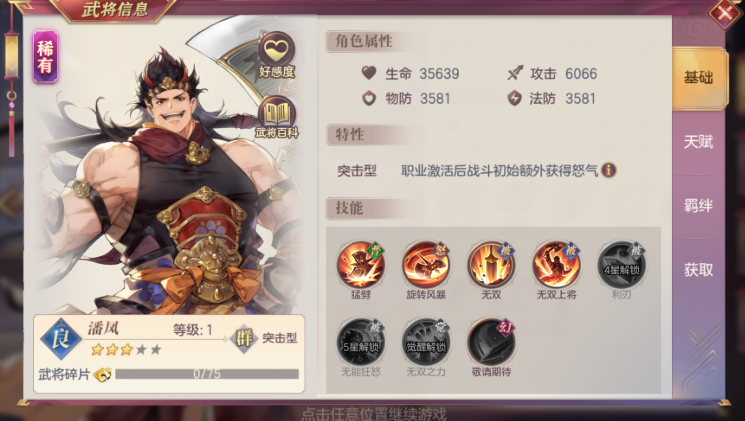Tap the locked 无双之力 awakening skill

pos(426,342)
